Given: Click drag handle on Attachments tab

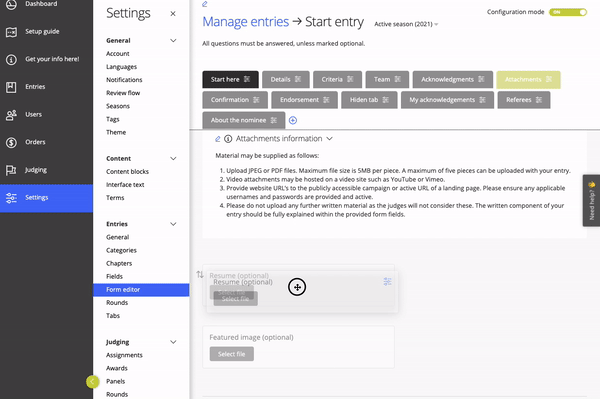Looking at the screenshot, I should pyautogui.click(x=549, y=79).
